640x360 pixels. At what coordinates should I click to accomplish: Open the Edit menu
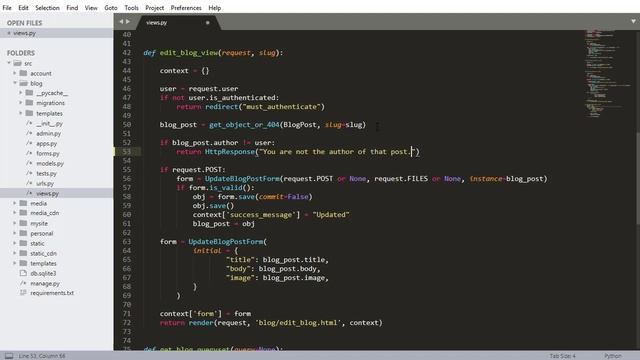coord(23,8)
